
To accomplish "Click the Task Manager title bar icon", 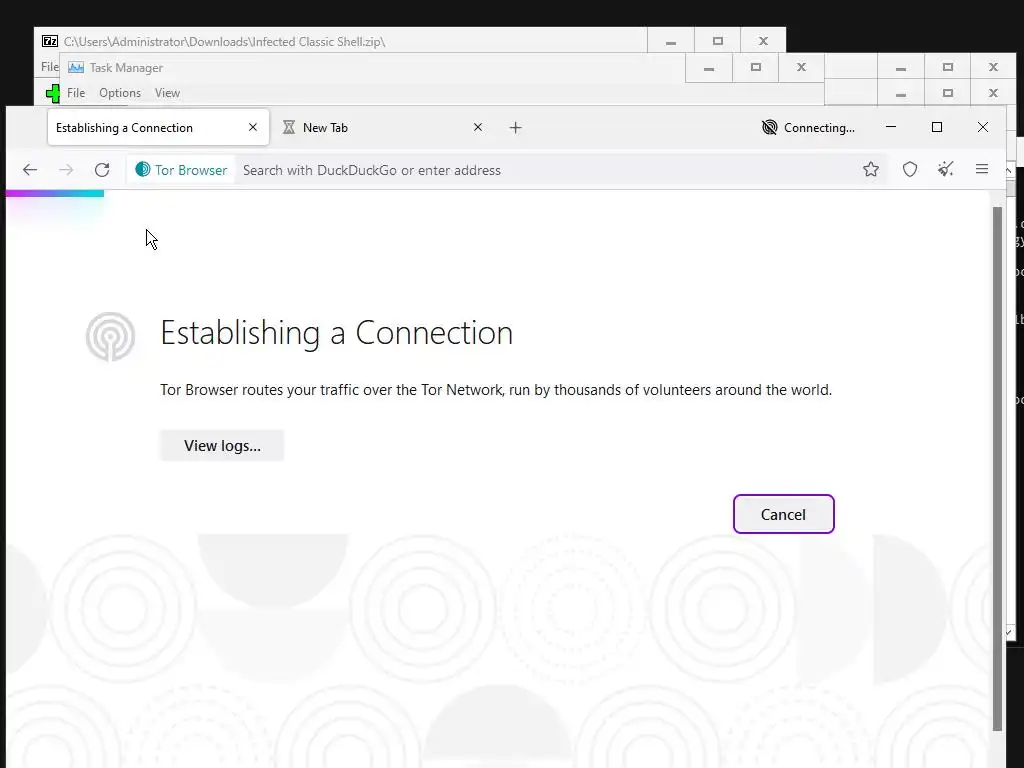I will pyautogui.click(x=76, y=67).
